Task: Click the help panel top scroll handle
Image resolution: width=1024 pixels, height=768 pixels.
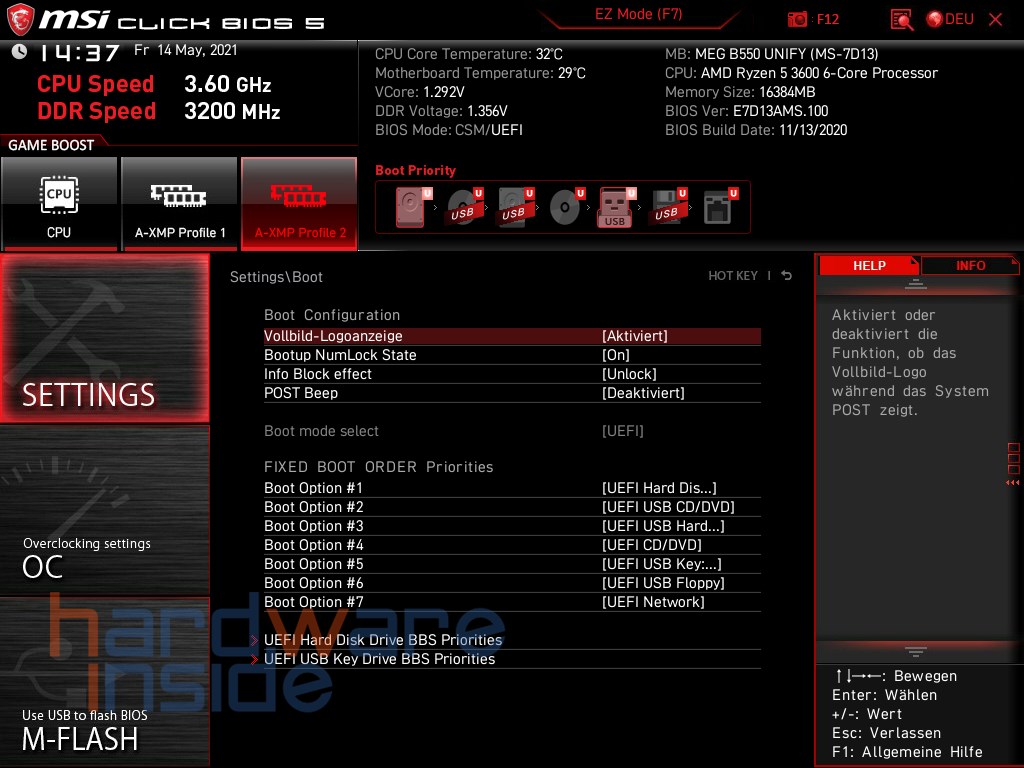Action: tap(916, 284)
